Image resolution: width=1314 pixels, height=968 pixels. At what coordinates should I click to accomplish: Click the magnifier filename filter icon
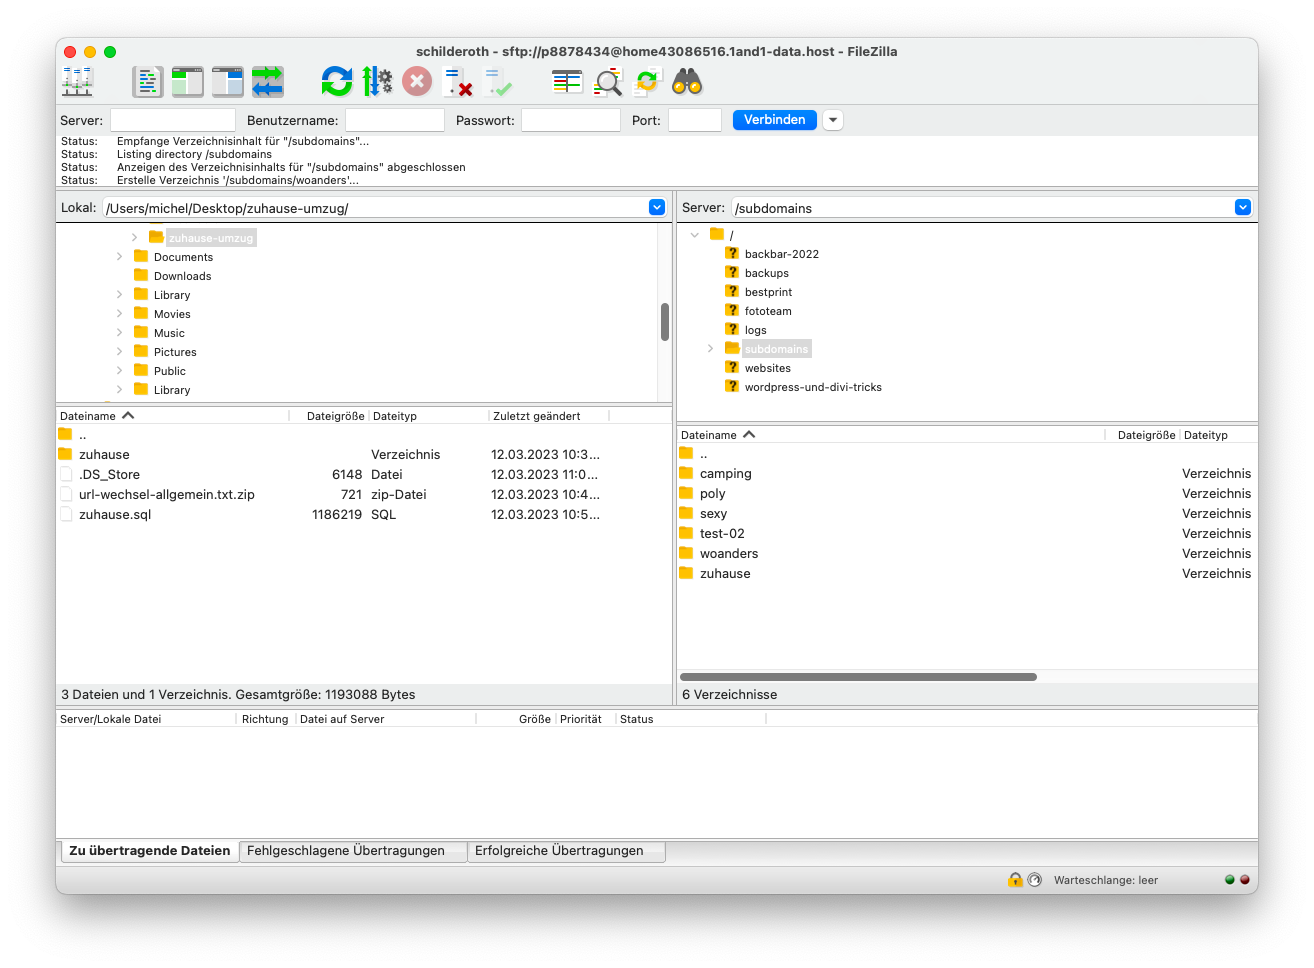pyautogui.click(x=607, y=82)
